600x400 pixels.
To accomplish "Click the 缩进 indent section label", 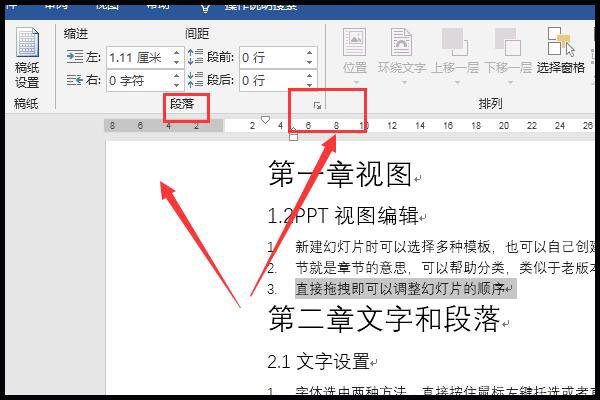I will pyautogui.click(x=76, y=34).
